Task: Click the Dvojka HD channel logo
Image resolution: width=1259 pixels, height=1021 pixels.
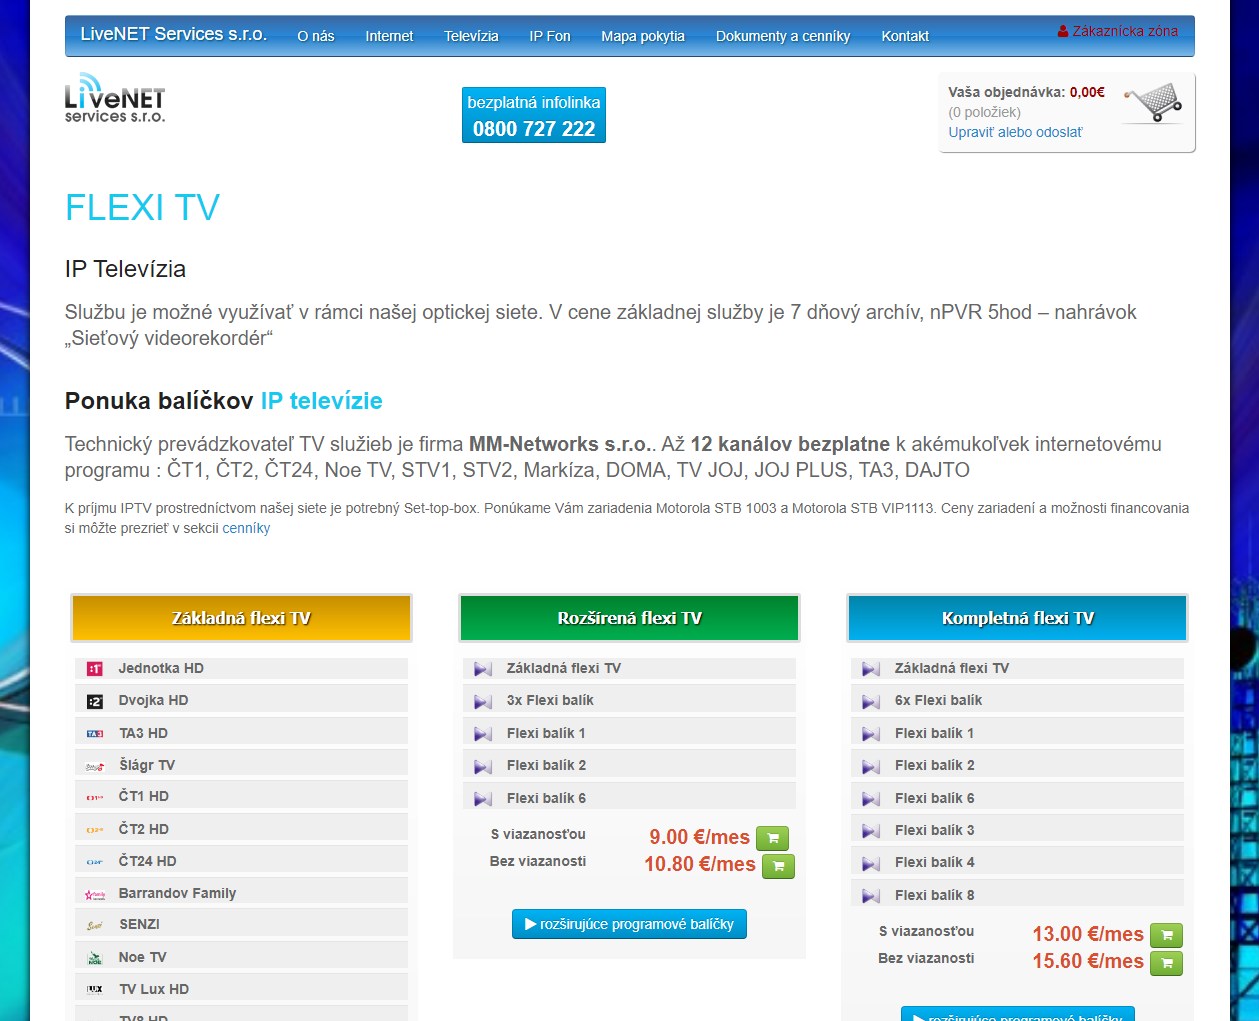Action: tap(95, 702)
